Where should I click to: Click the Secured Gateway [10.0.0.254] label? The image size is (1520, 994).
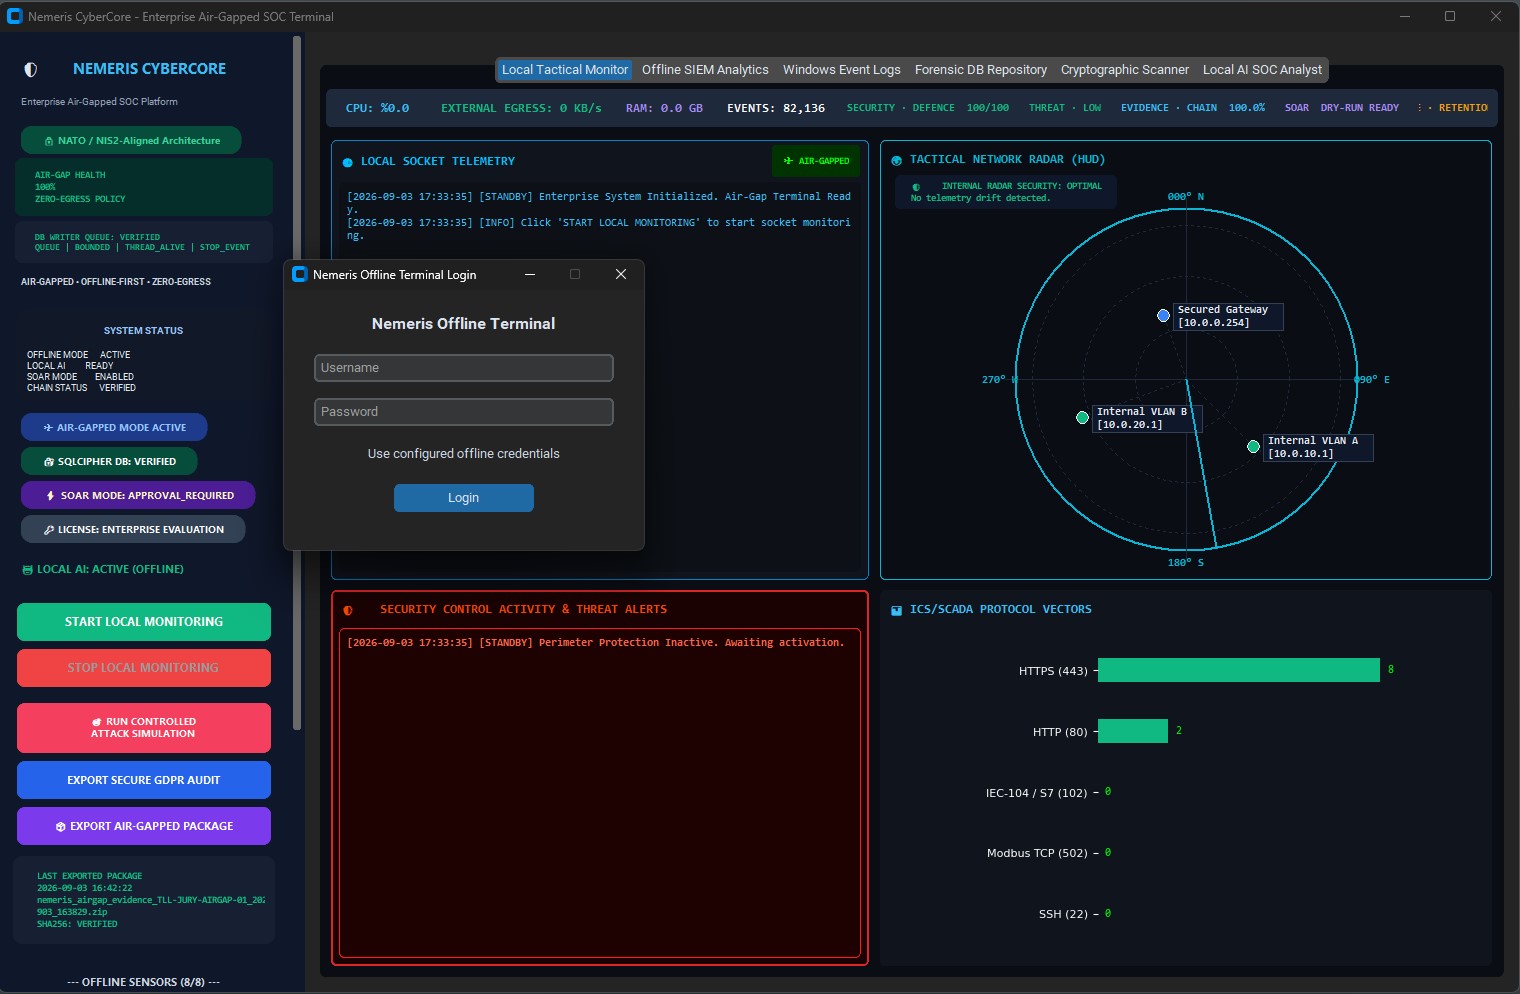1228,316
